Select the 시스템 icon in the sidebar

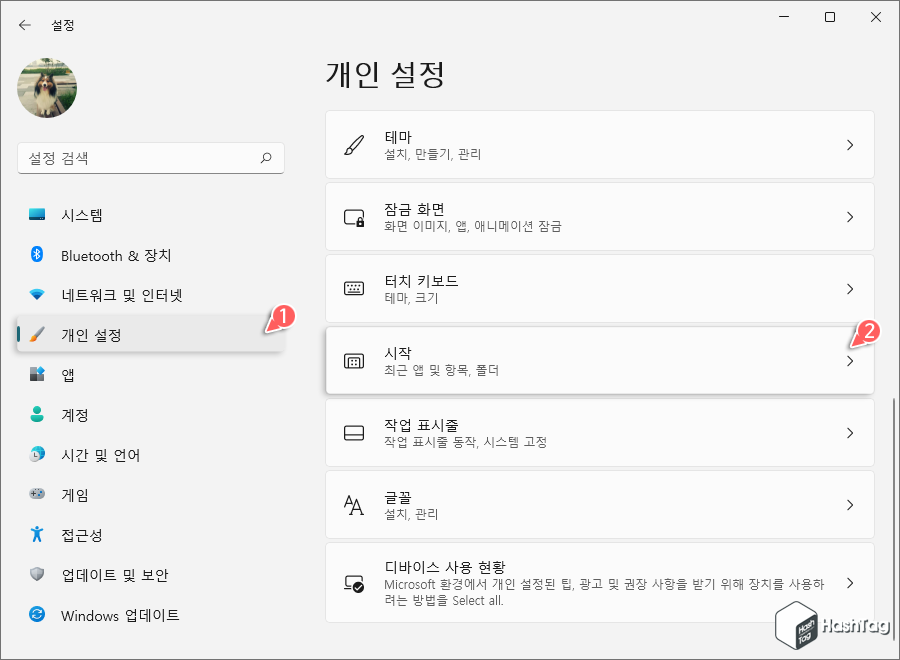37,215
